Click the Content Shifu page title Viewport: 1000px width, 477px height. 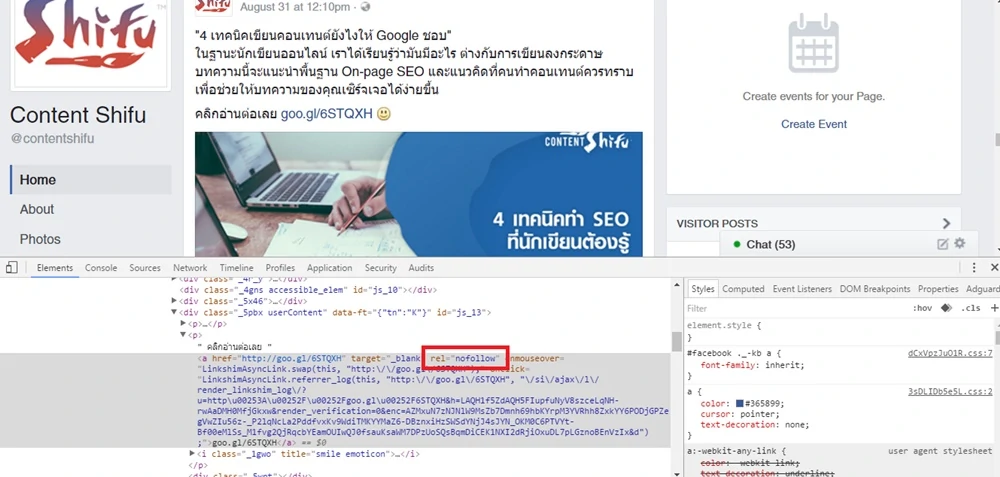coord(78,115)
